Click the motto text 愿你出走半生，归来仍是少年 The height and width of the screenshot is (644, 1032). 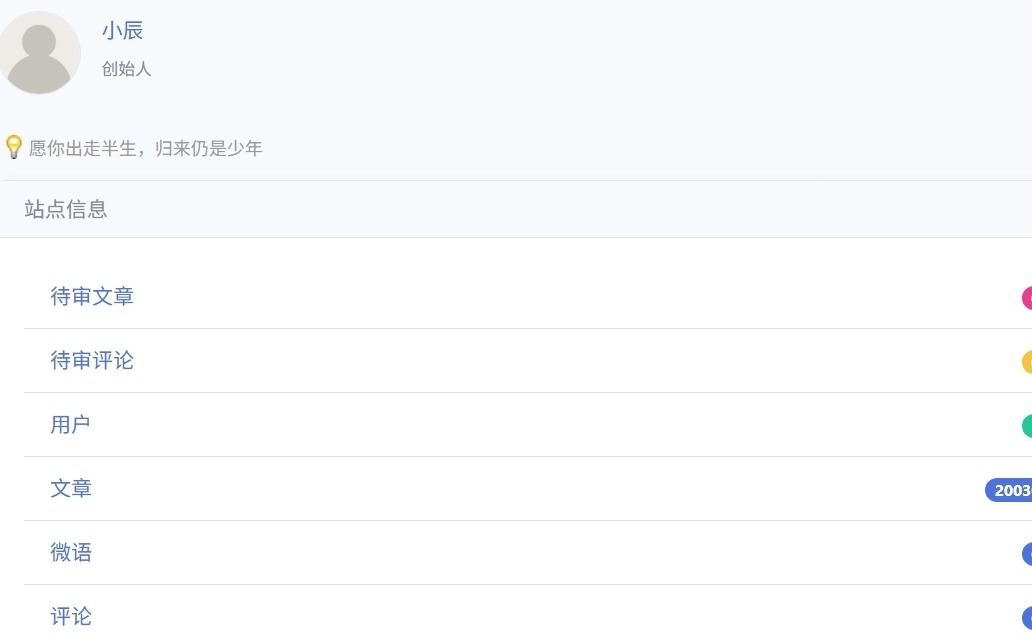(x=145, y=148)
